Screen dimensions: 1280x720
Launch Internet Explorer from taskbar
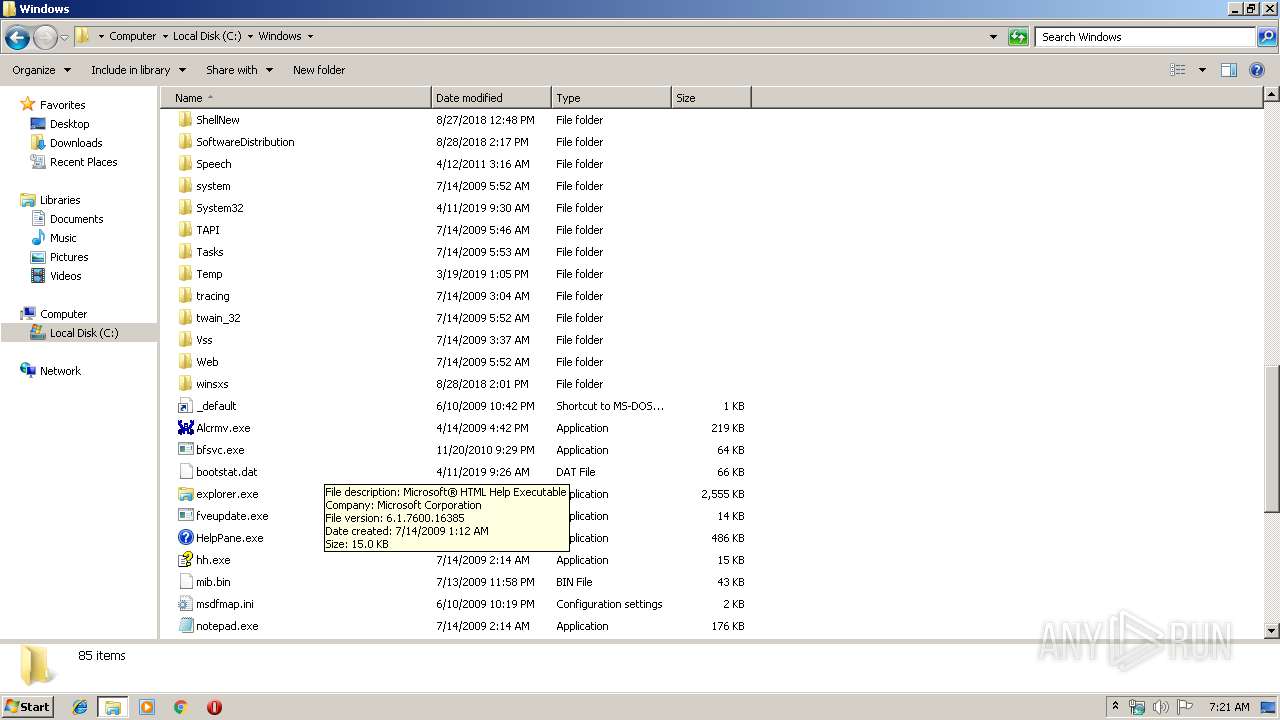click(x=80, y=707)
